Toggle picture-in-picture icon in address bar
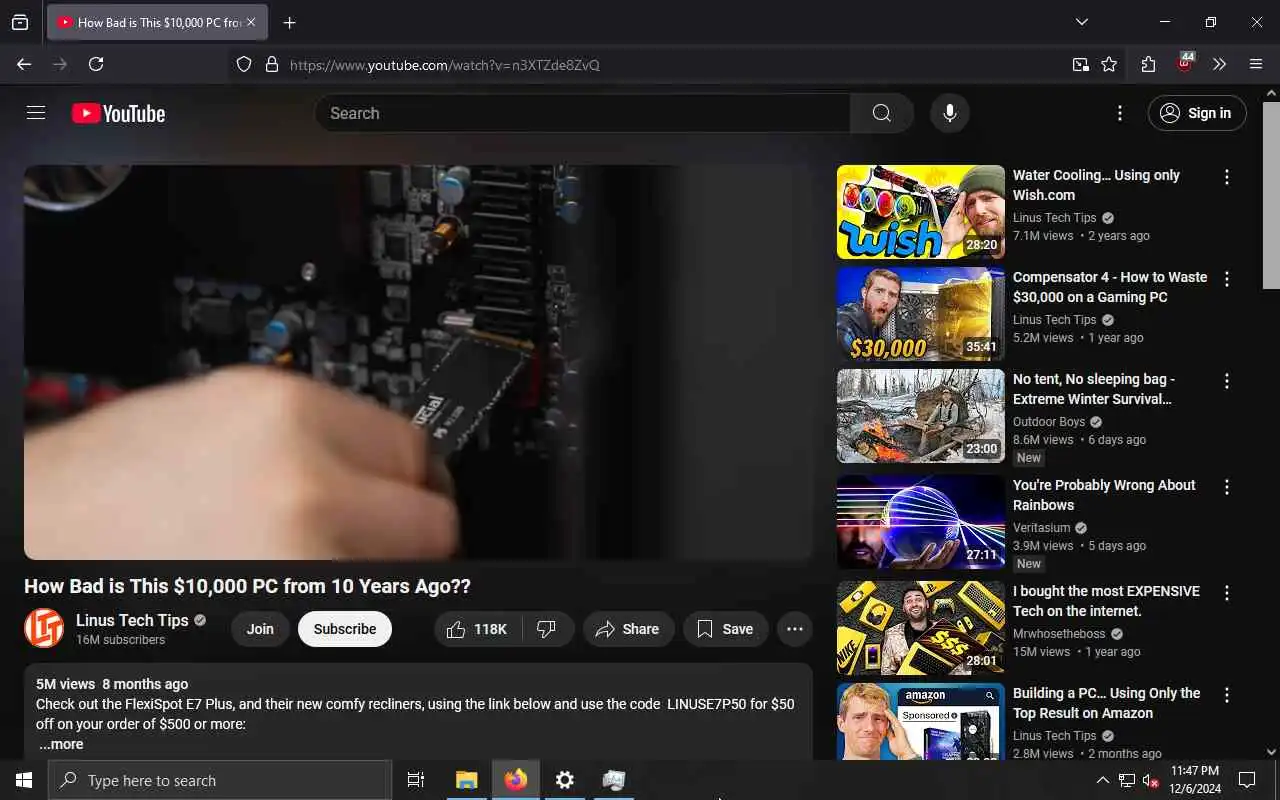This screenshot has height=800, width=1280. pyautogui.click(x=1081, y=64)
